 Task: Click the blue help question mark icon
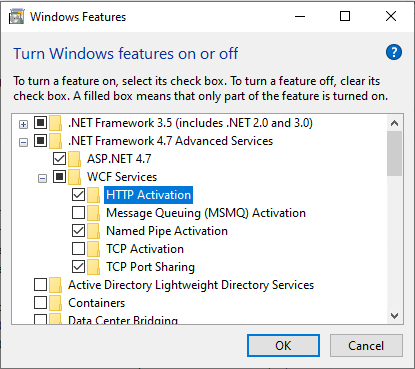pos(394,52)
